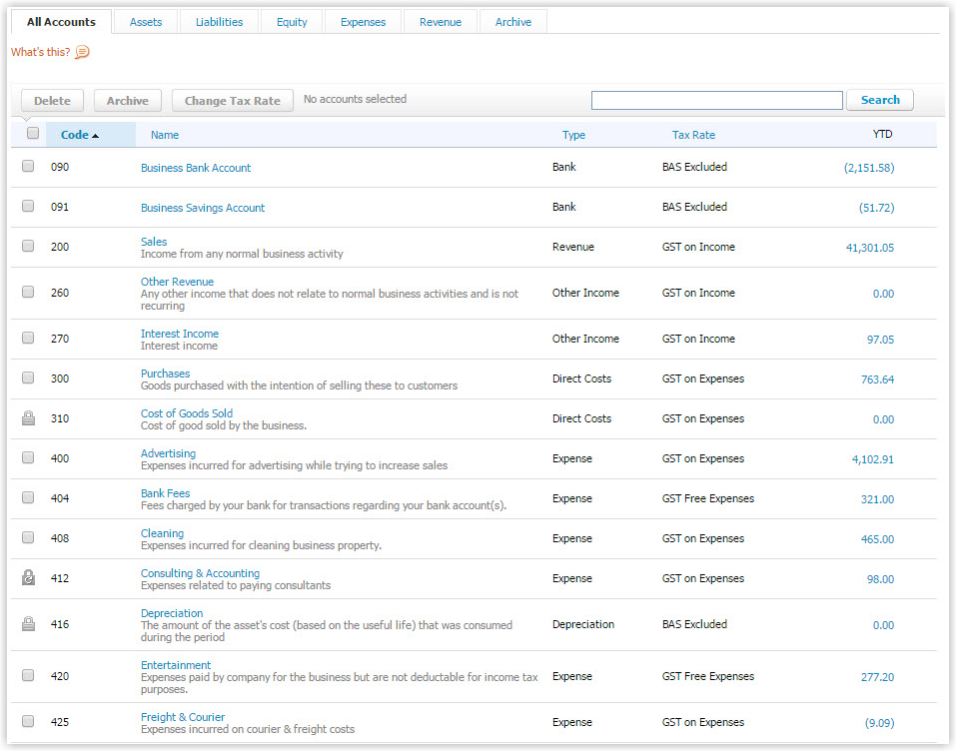Click YTD amount 321.00 for Bank Fees

pyautogui.click(x=878, y=499)
